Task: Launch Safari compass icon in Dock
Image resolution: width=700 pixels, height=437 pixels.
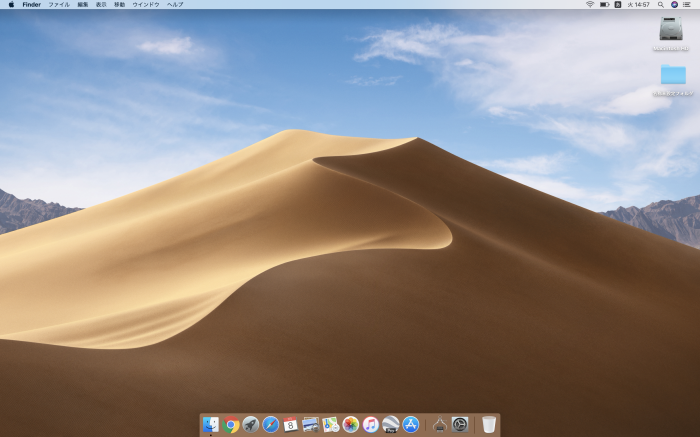Action: pos(271,425)
